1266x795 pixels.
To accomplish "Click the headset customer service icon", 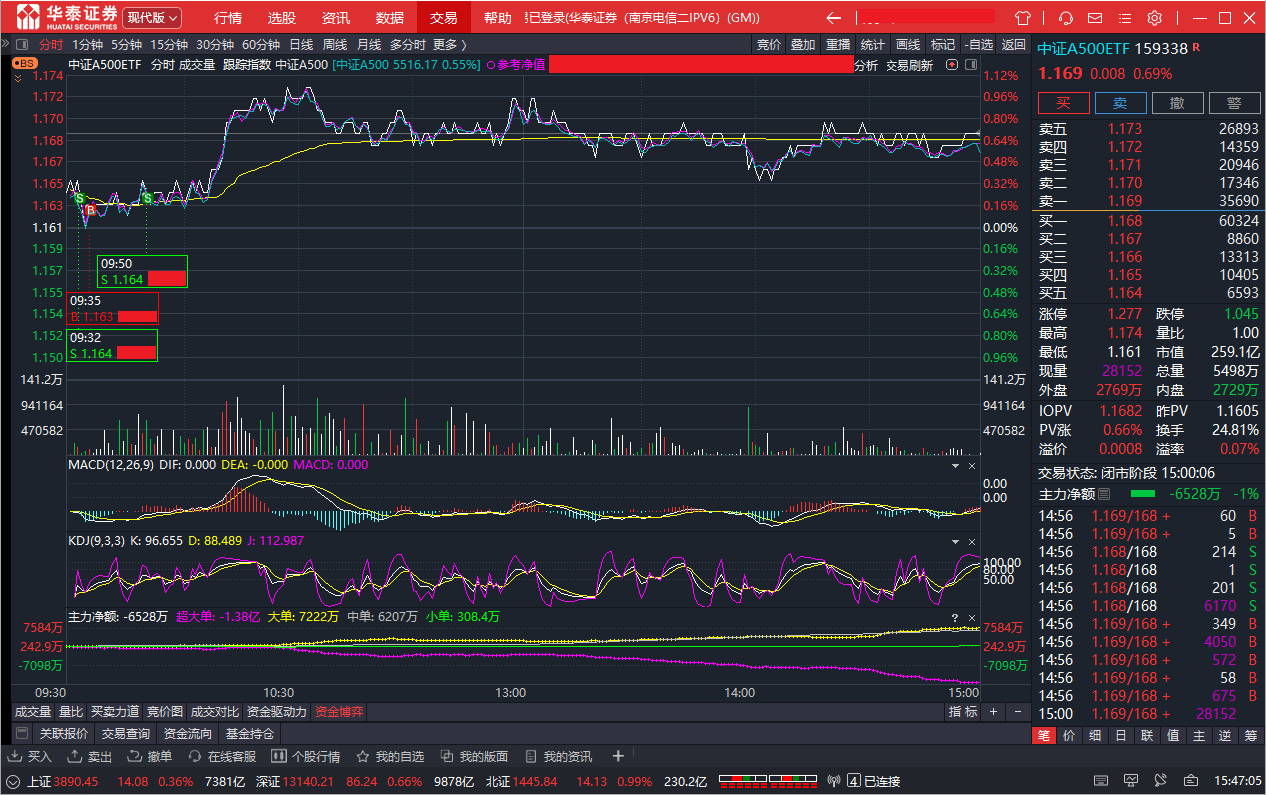I will coord(1066,18).
